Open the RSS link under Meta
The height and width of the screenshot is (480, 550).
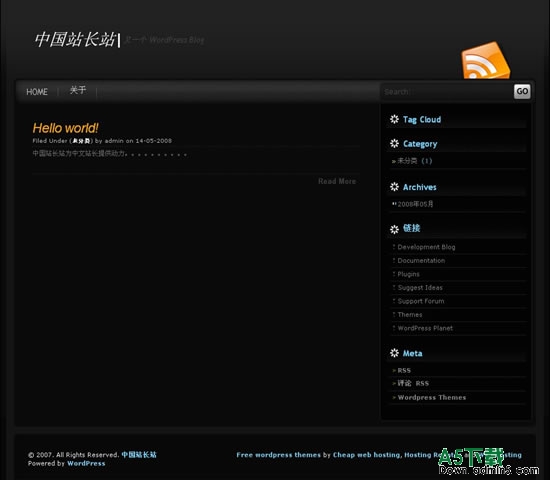coord(404,371)
